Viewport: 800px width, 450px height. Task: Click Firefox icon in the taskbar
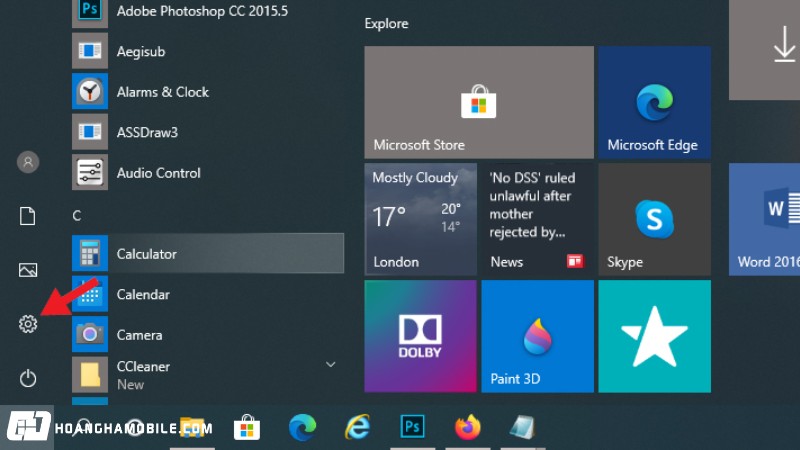[x=466, y=428]
